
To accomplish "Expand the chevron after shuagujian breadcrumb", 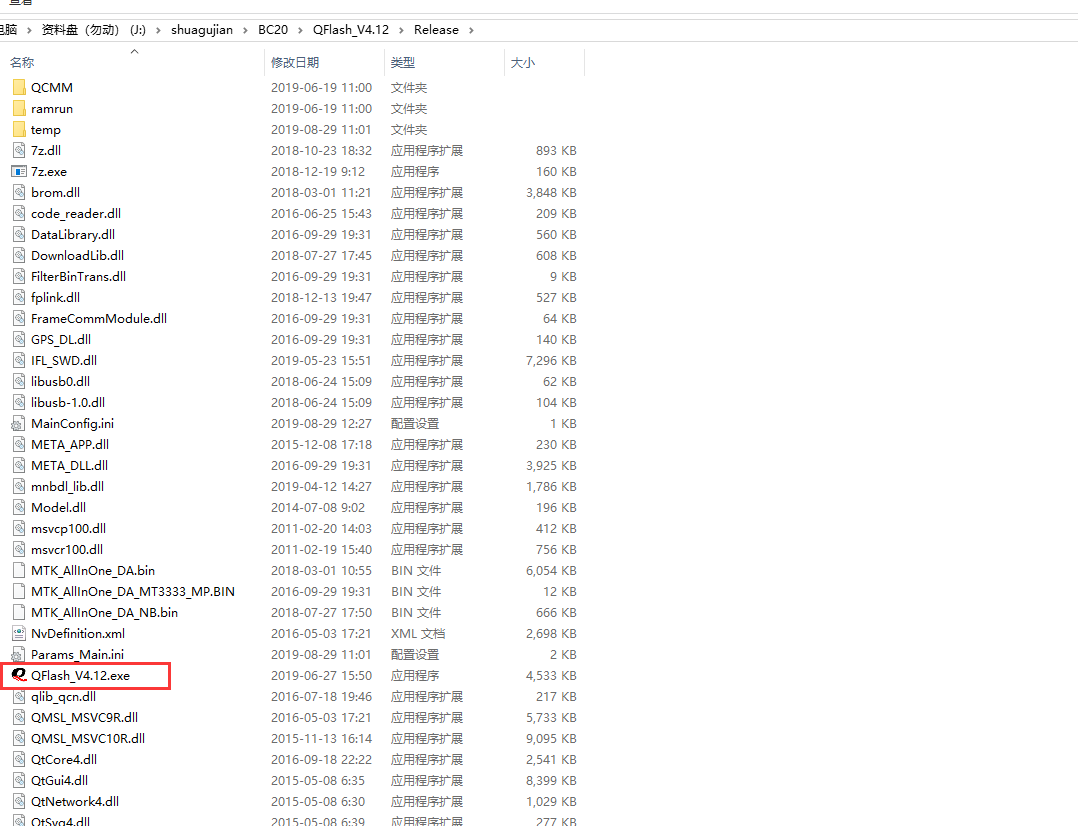I will 245,30.
